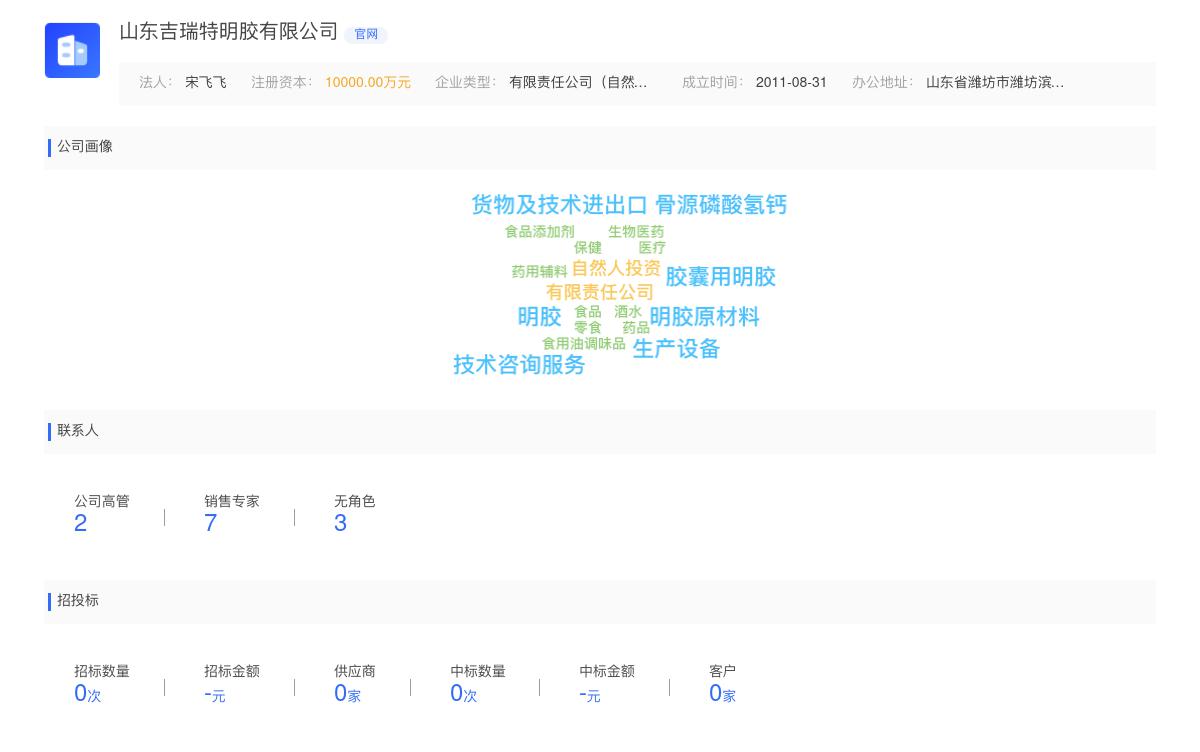Screen dimensions: 1200x752
Task: Click the company name 山东吉瑞特明胶有限公司
Action: pos(229,32)
